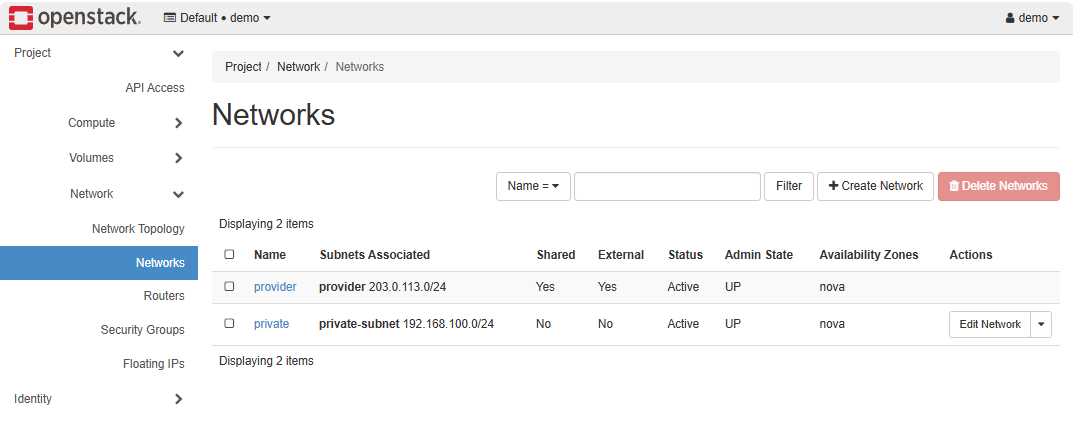The width and height of the screenshot is (1075, 428).
Task: Open the Name = filter dropdown
Action: (533, 186)
